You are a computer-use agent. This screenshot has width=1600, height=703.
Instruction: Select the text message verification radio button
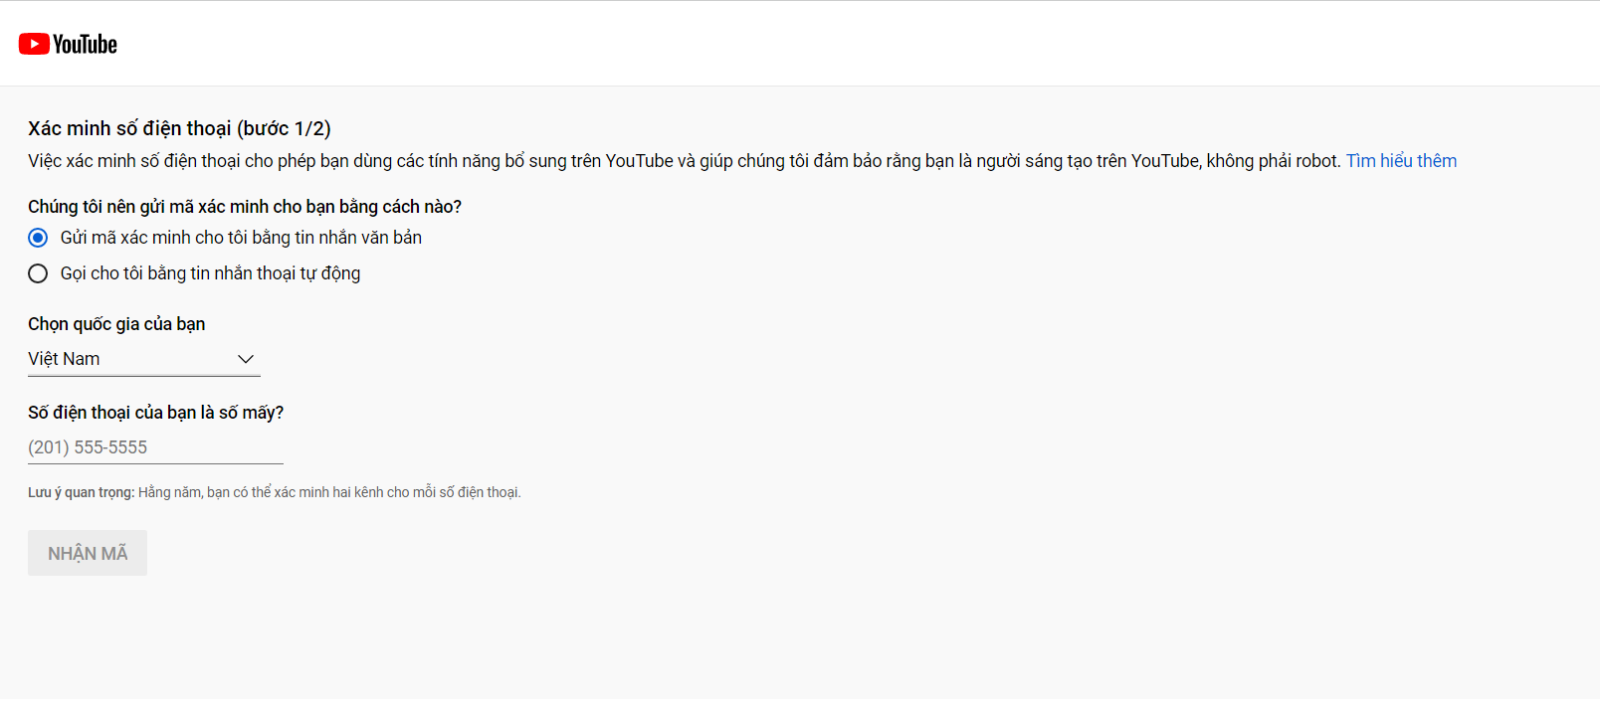point(38,238)
